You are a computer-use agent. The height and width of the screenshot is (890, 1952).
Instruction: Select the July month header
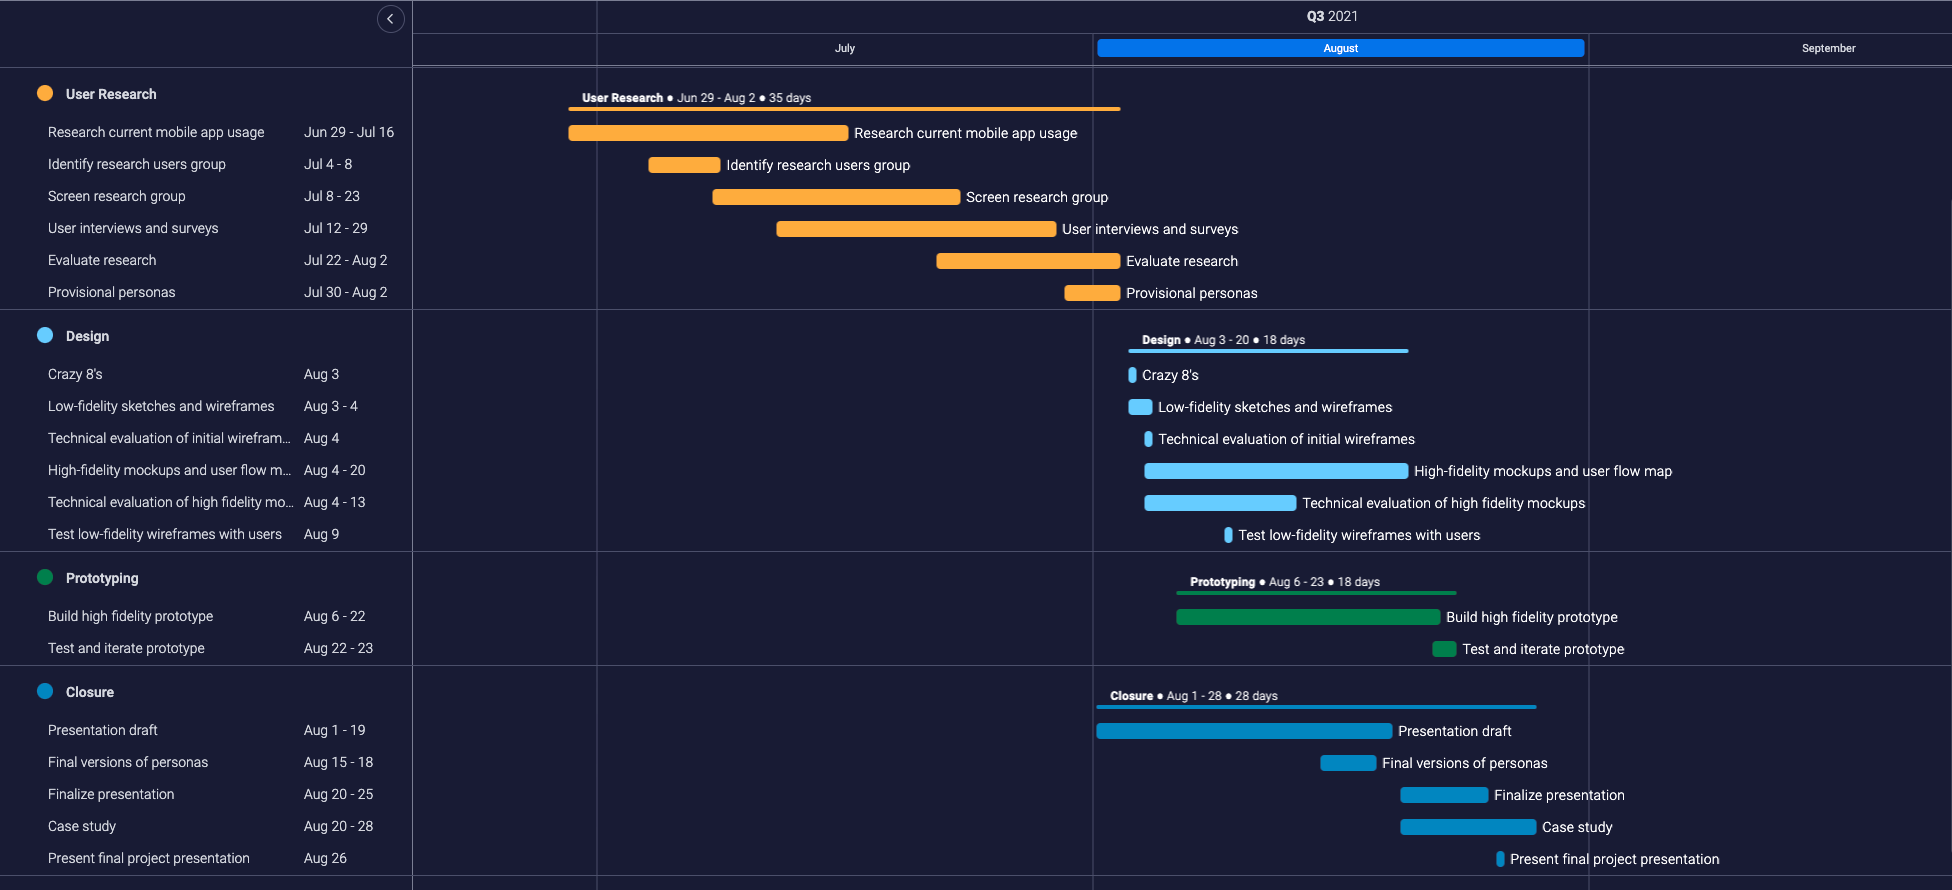tap(845, 48)
